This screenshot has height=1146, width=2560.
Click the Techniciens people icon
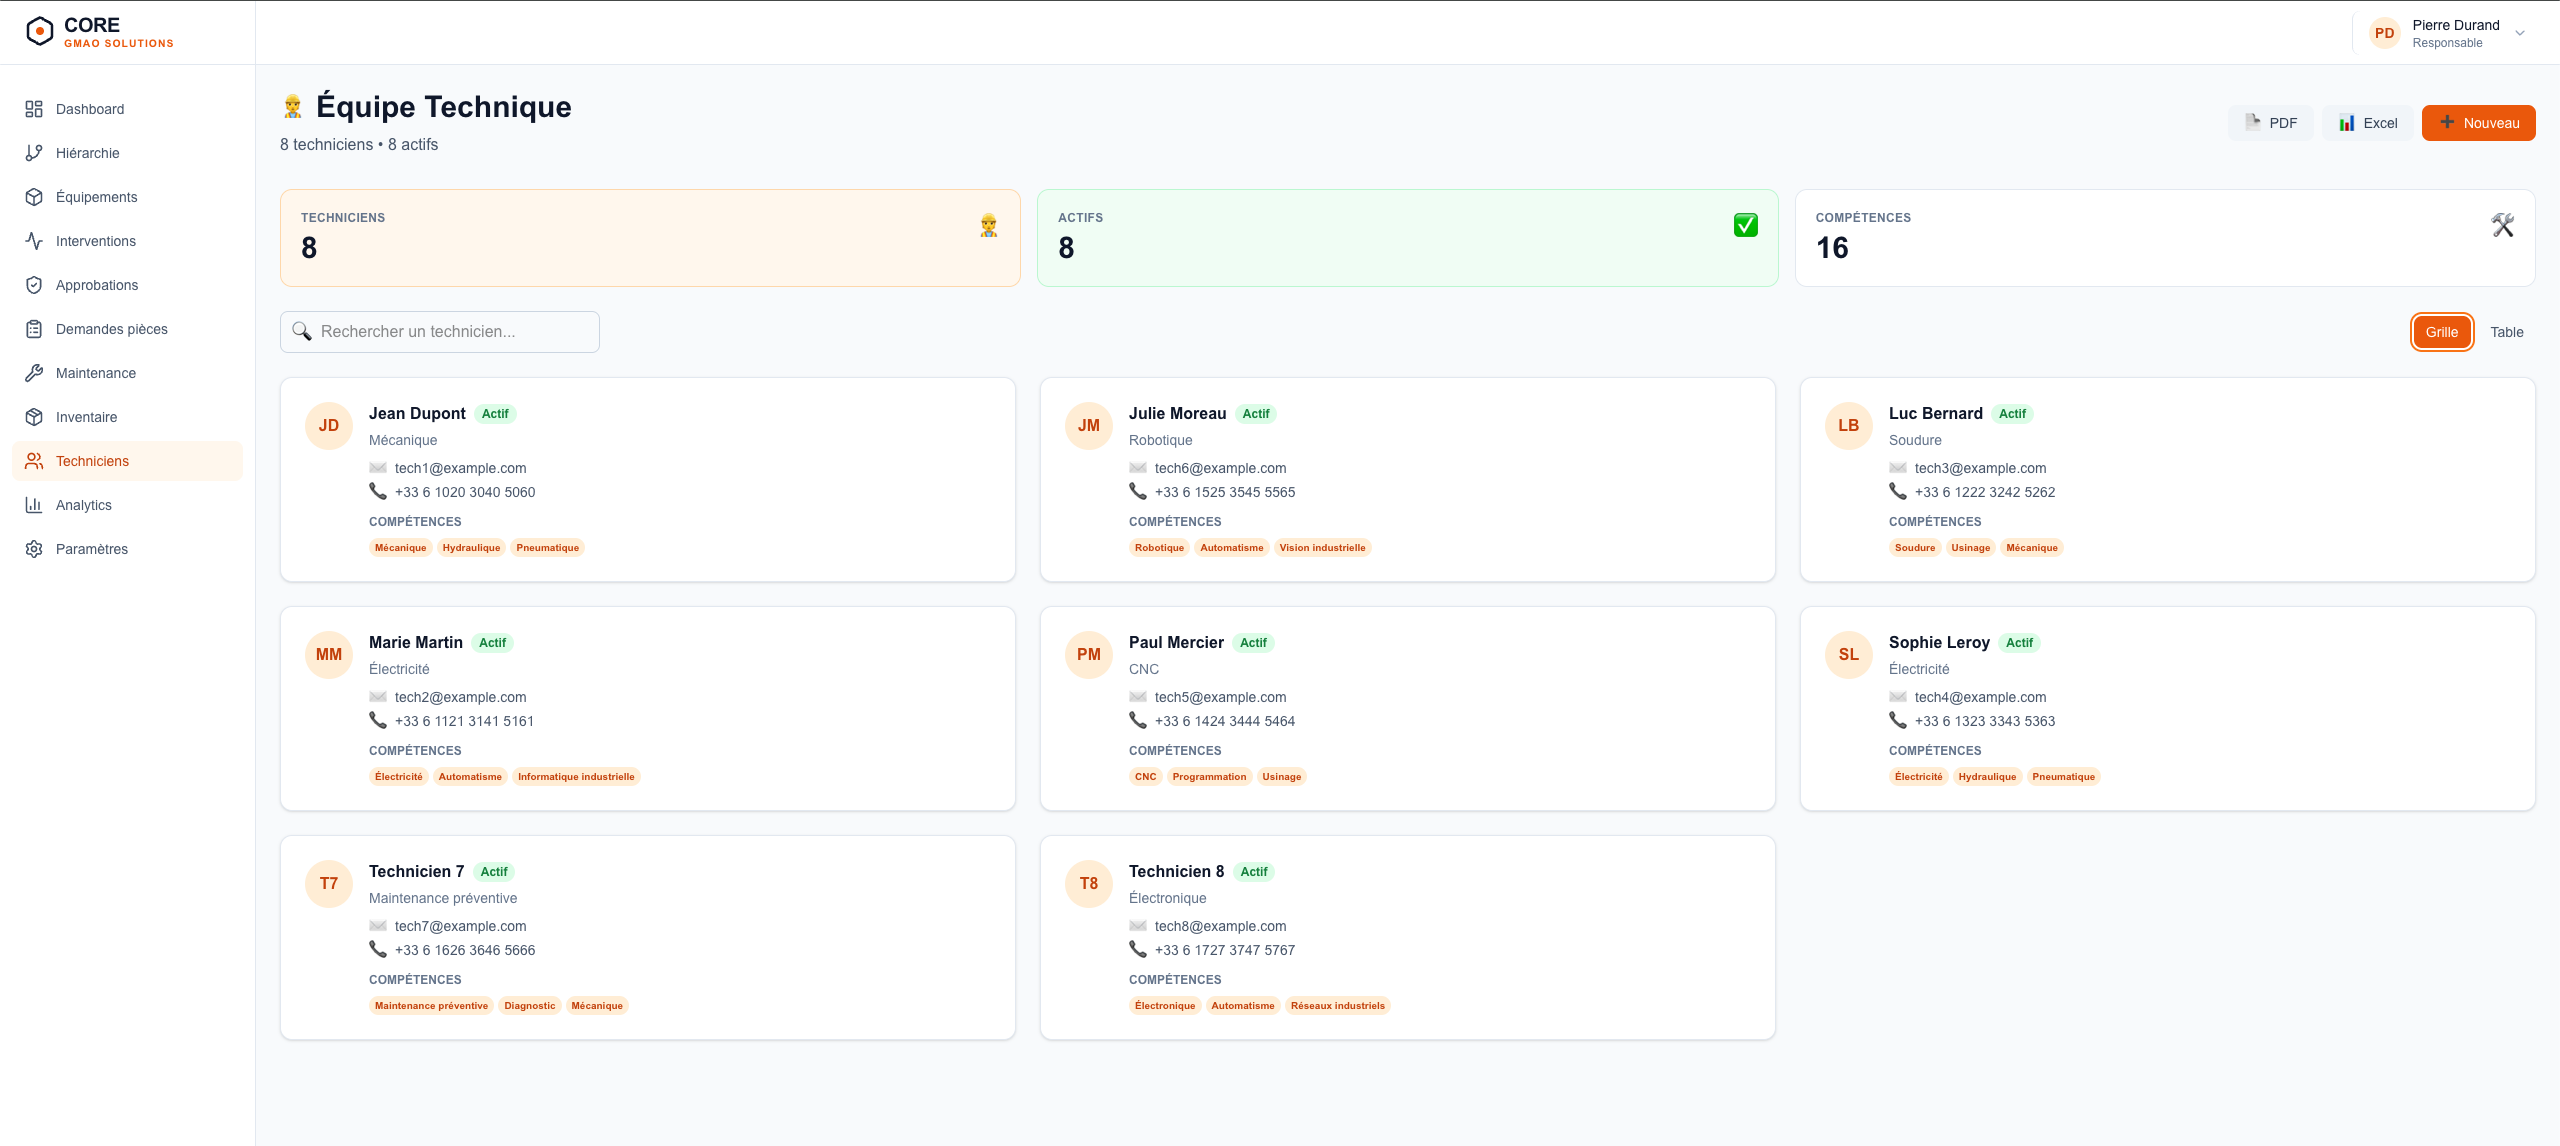coord(34,461)
